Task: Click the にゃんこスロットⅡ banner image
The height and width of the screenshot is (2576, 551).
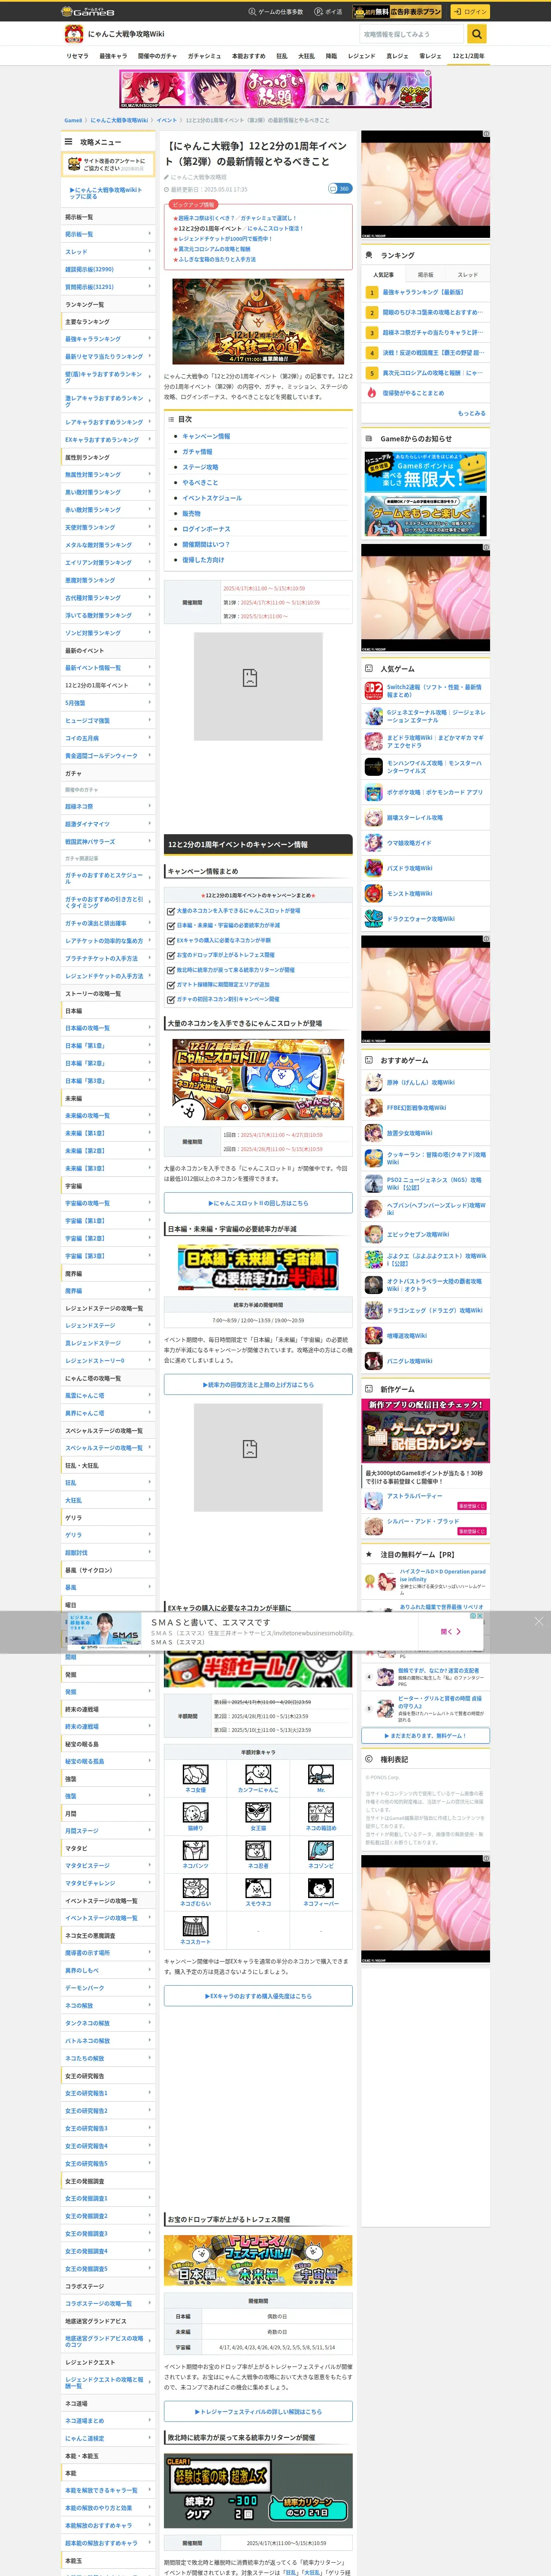Action: point(258,1081)
